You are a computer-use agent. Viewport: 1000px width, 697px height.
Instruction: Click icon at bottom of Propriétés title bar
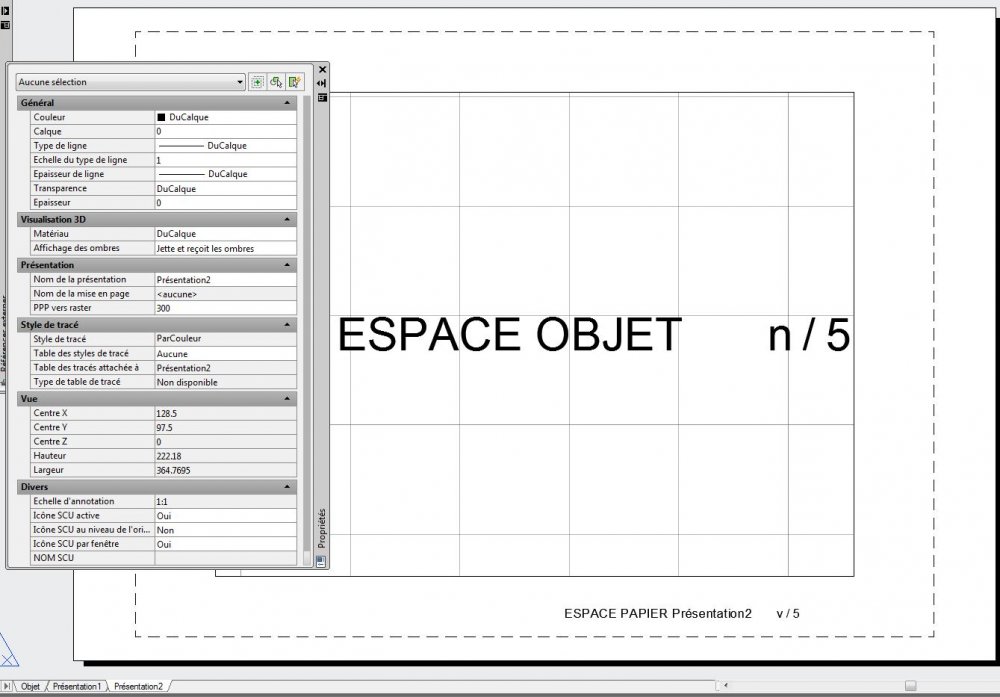point(321,561)
